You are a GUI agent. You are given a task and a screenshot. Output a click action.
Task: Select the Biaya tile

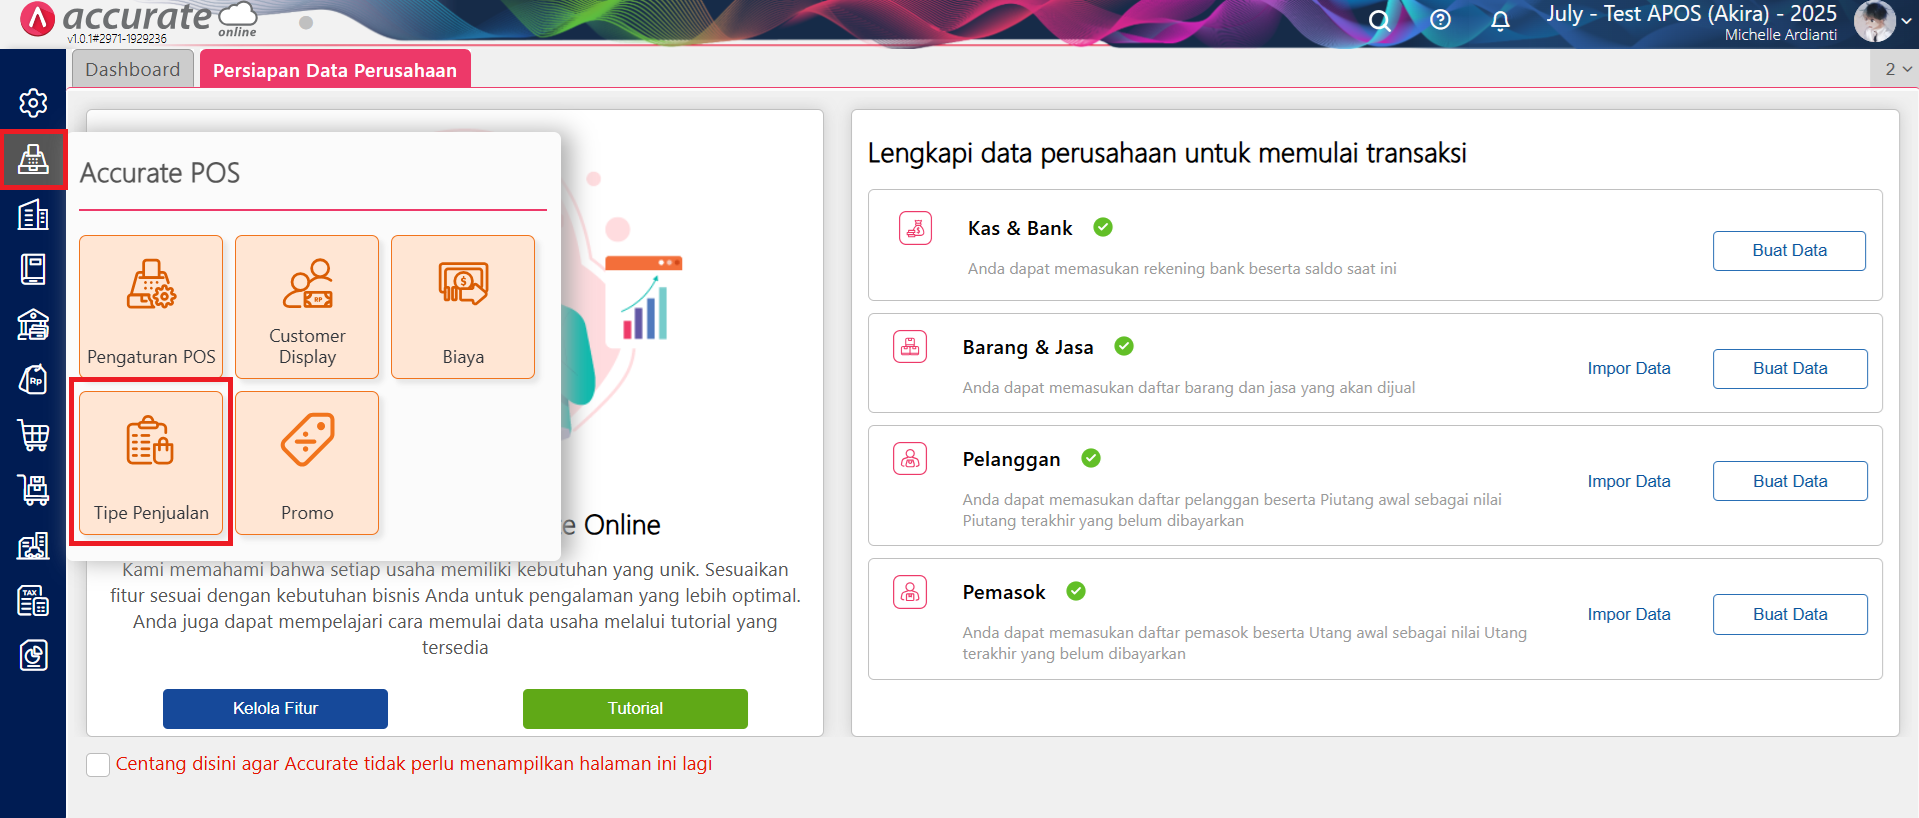point(463,307)
